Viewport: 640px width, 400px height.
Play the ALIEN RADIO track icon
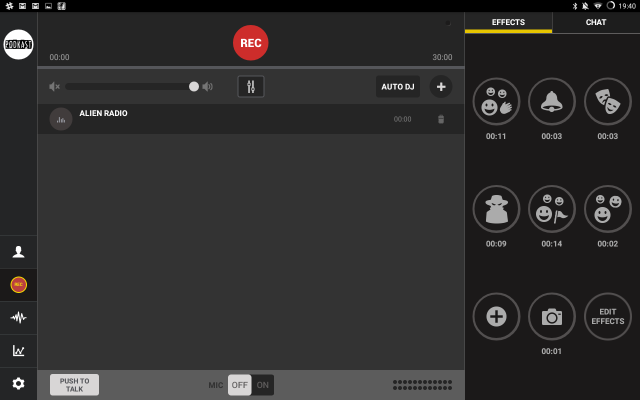tap(61, 119)
